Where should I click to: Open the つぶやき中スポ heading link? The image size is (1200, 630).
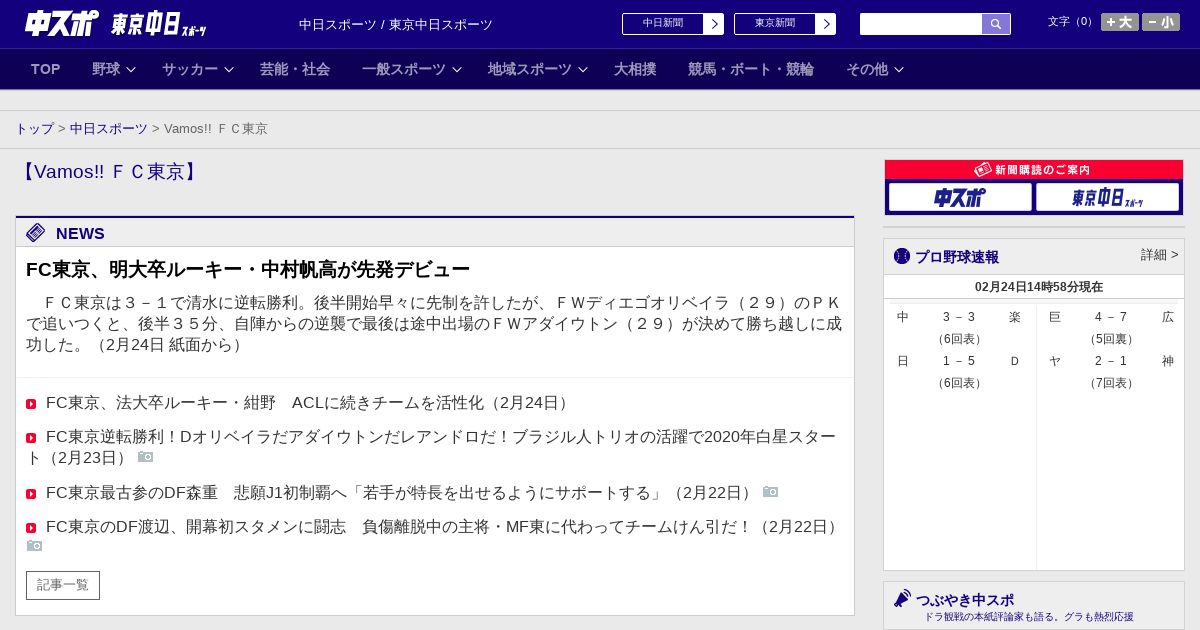[965, 600]
